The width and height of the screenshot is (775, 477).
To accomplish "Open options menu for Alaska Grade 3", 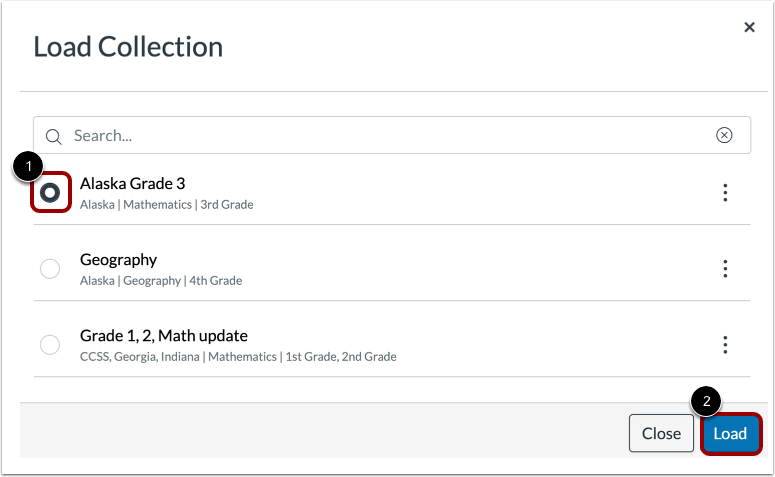I will coord(725,193).
